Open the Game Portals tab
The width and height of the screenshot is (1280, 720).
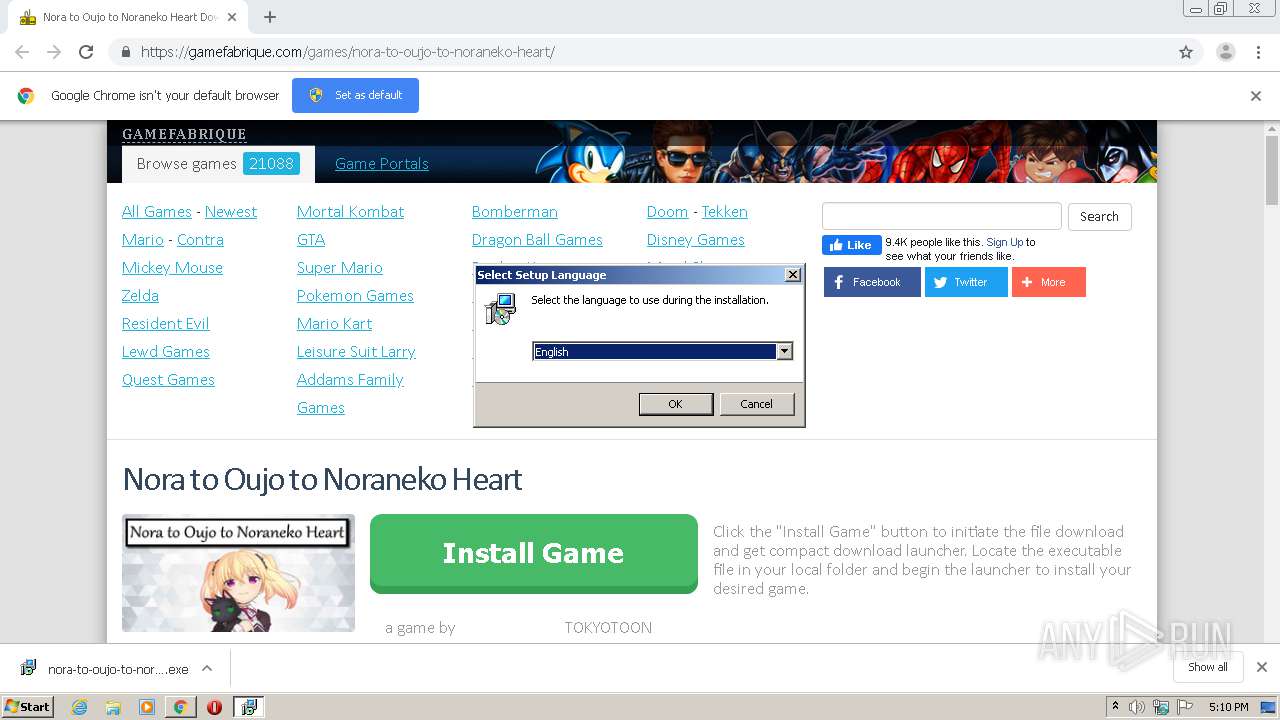[381, 164]
